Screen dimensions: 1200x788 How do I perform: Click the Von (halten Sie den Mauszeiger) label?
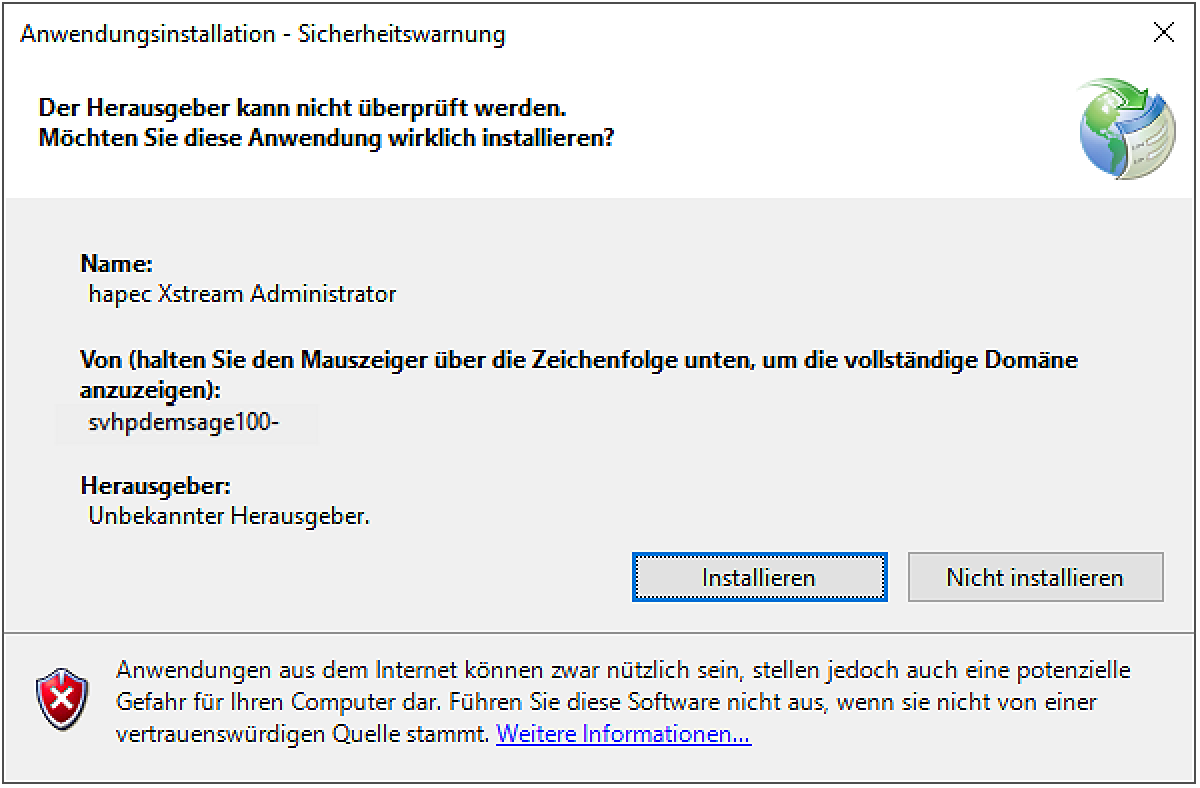tap(578, 360)
